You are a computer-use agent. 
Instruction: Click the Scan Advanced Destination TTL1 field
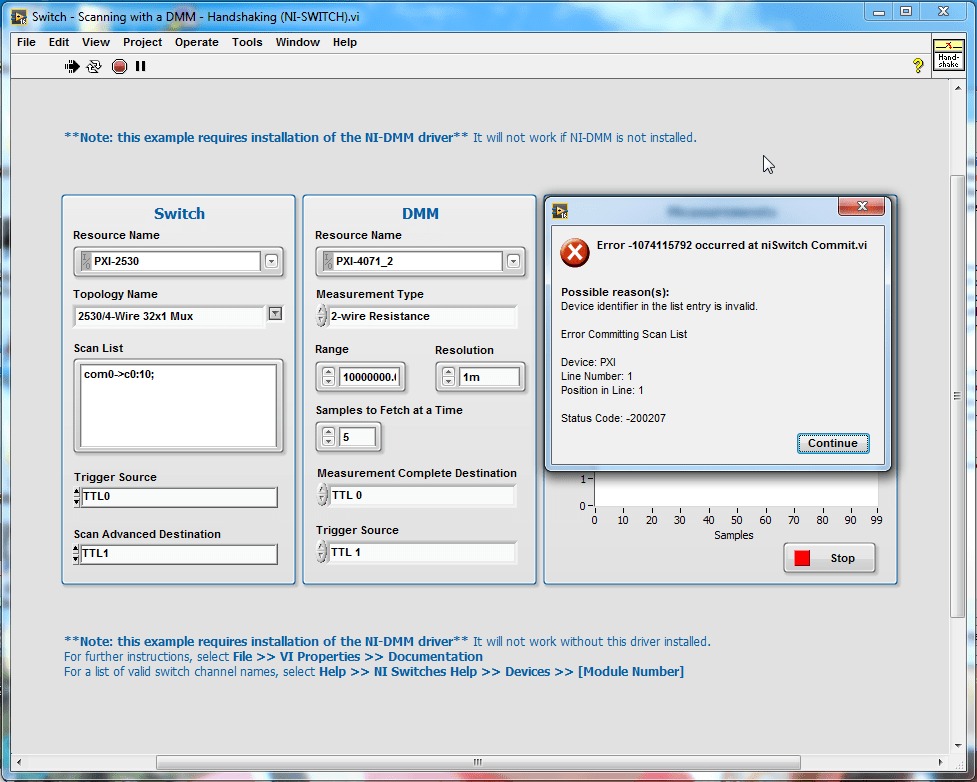pyautogui.click(x=179, y=554)
